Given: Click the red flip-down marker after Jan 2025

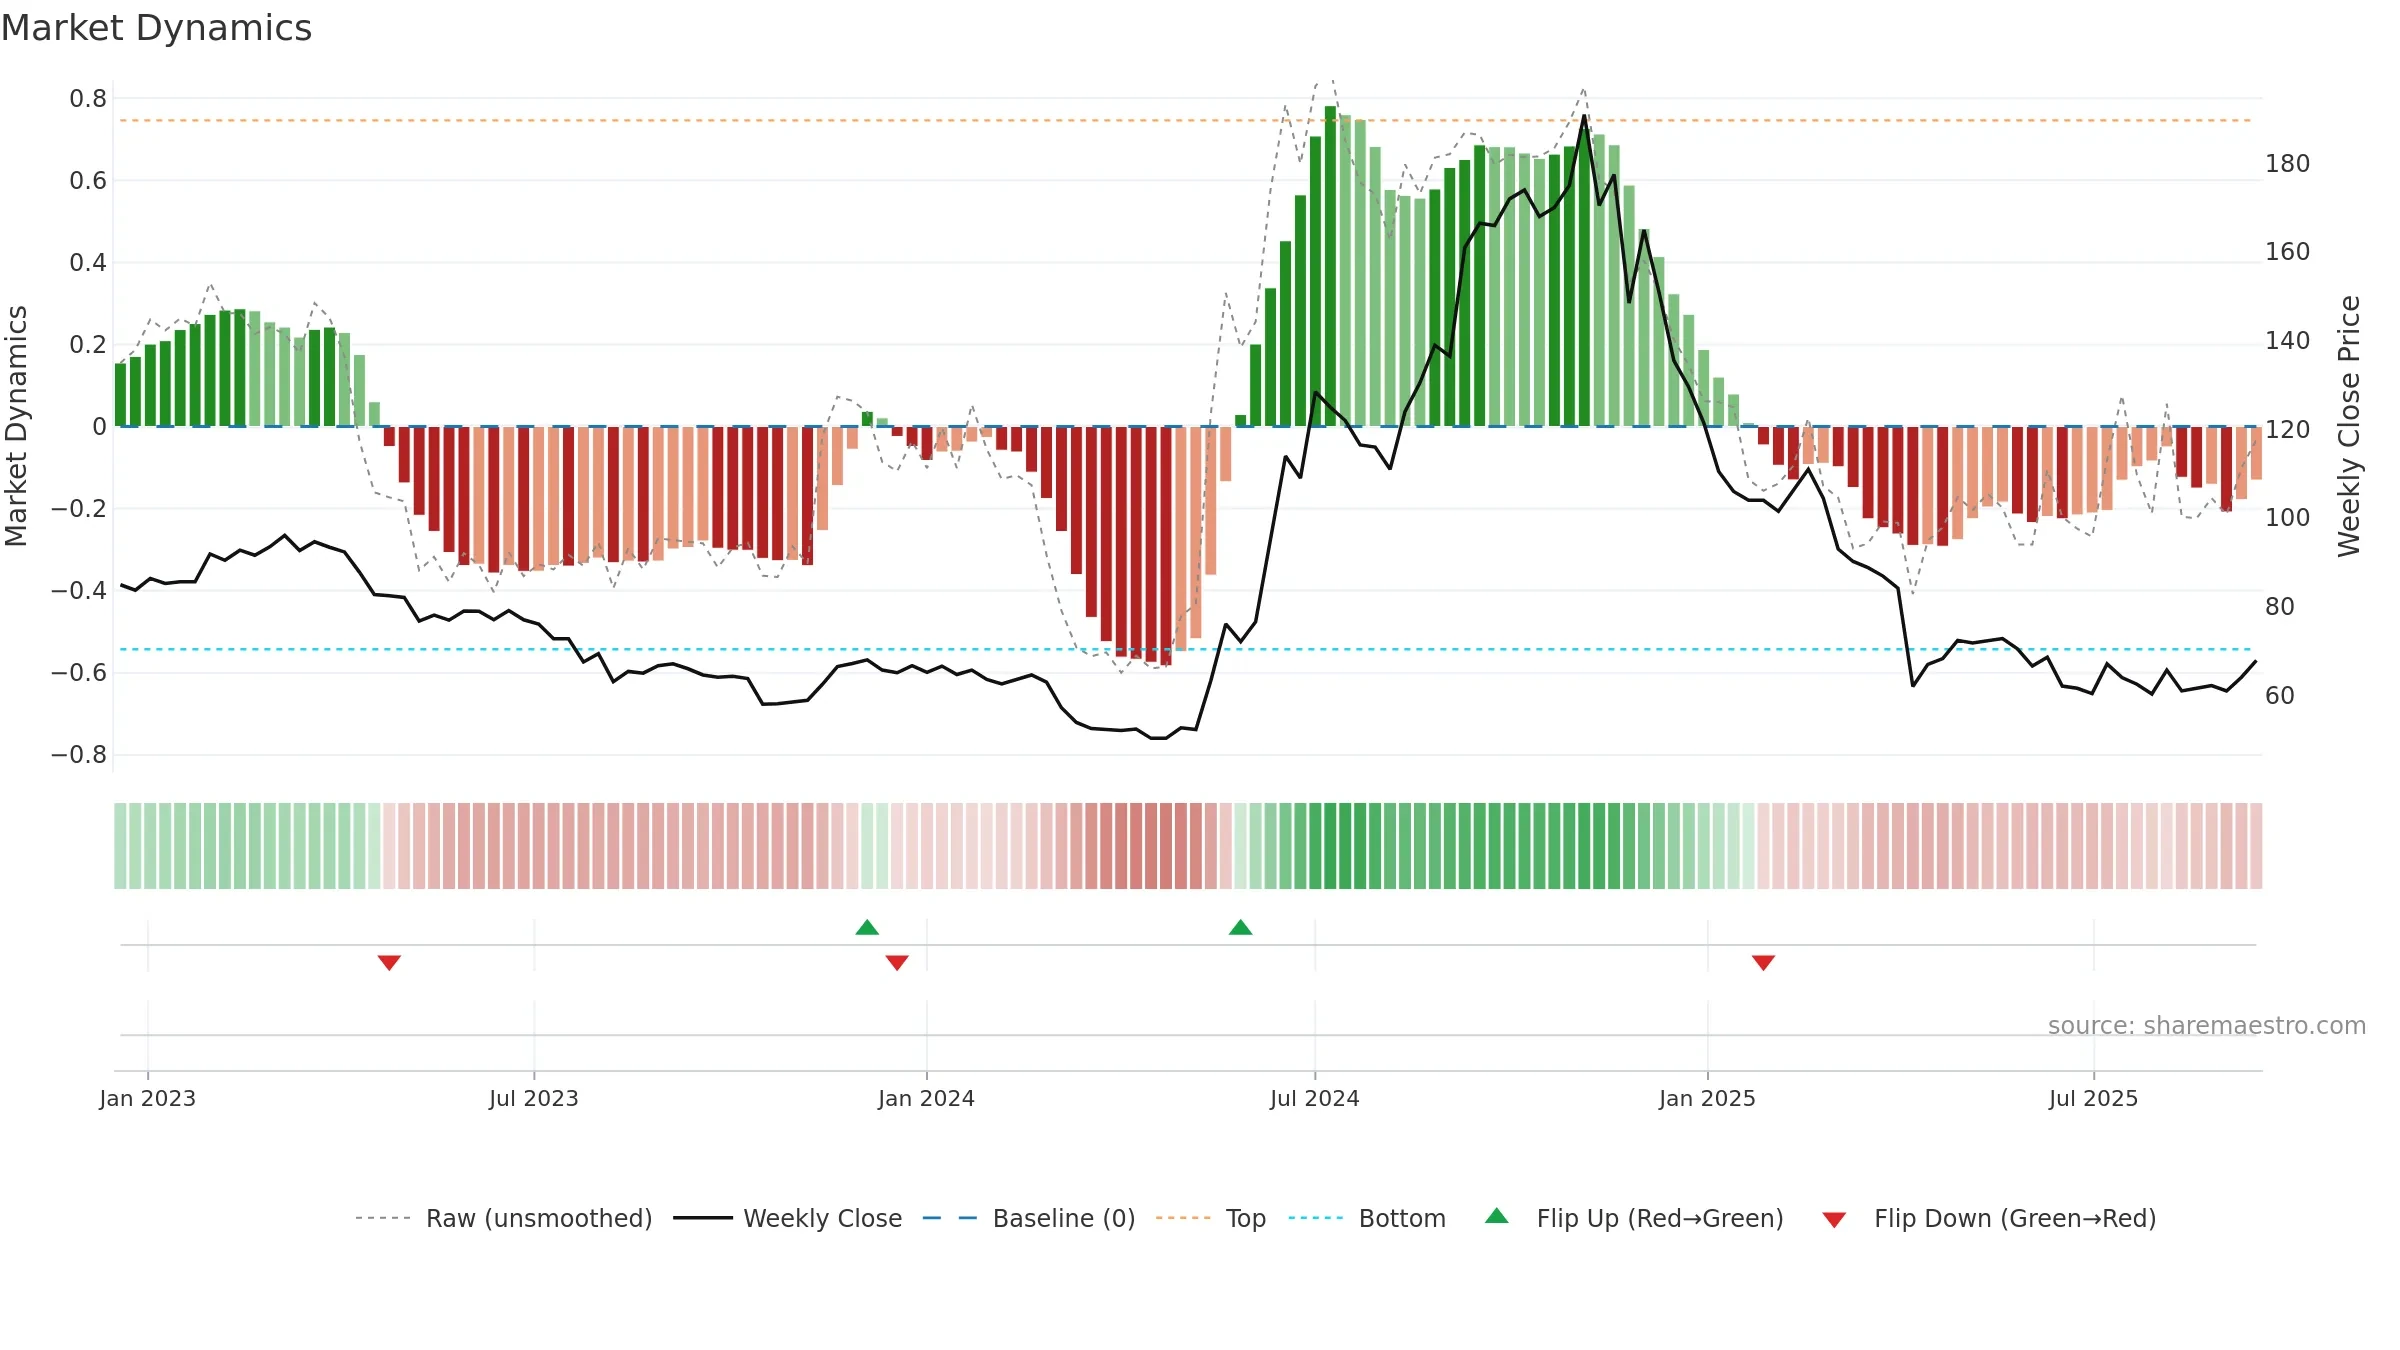Looking at the screenshot, I should pos(1763,962).
